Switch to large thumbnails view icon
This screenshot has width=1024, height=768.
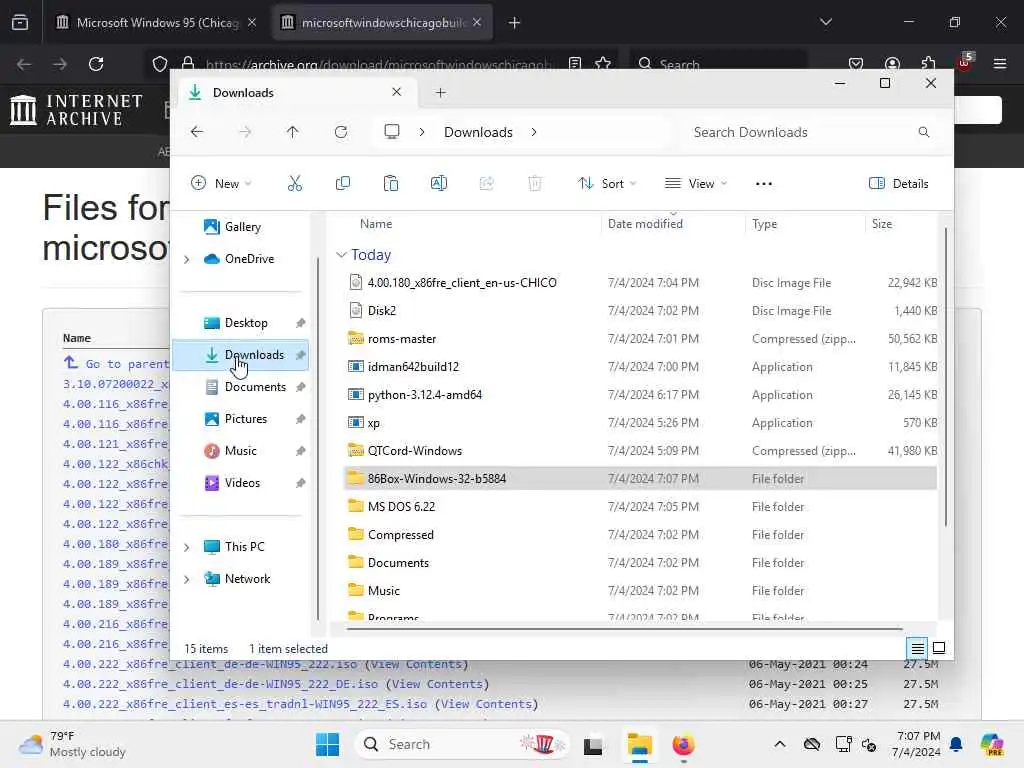(x=939, y=648)
